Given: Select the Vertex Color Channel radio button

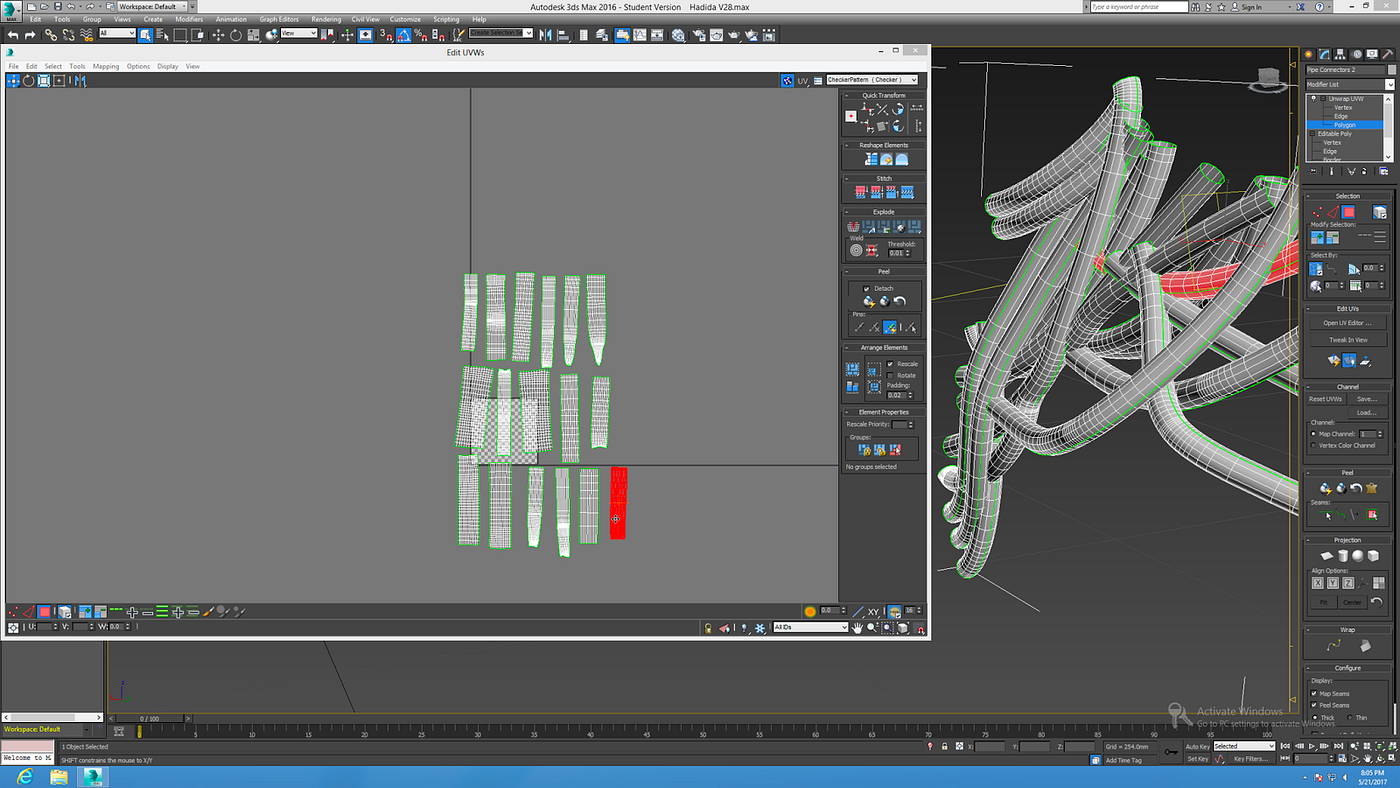Looking at the screenshot, I should (x=1313, y=445).
